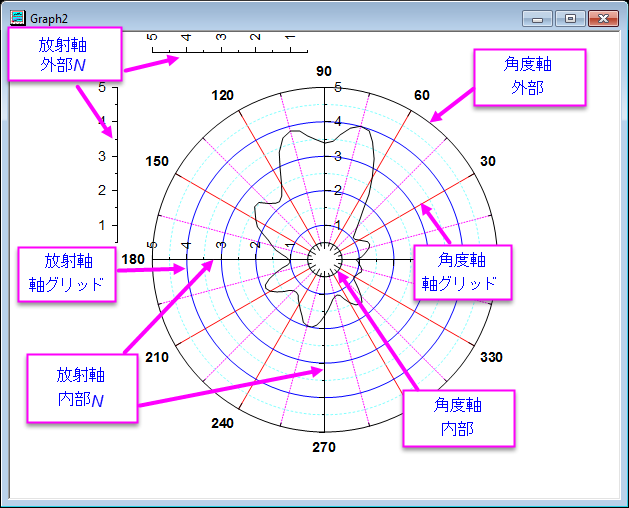This screenshot has height=508, width=629.
Task: Click label 2 on the detached top radial axis
Action: tap(255, 37)
